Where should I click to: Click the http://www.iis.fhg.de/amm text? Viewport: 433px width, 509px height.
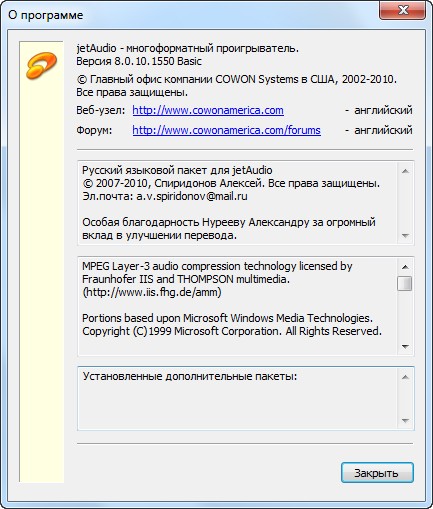tap(152, 292)
